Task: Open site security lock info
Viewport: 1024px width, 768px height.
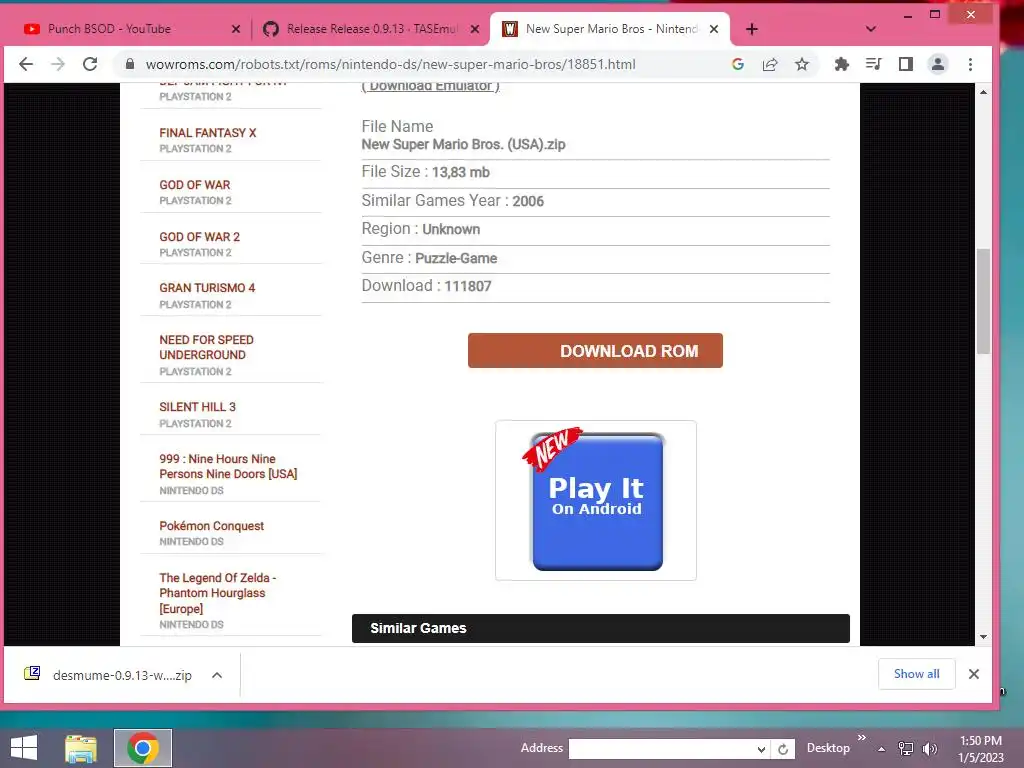Action: (129, 64)
